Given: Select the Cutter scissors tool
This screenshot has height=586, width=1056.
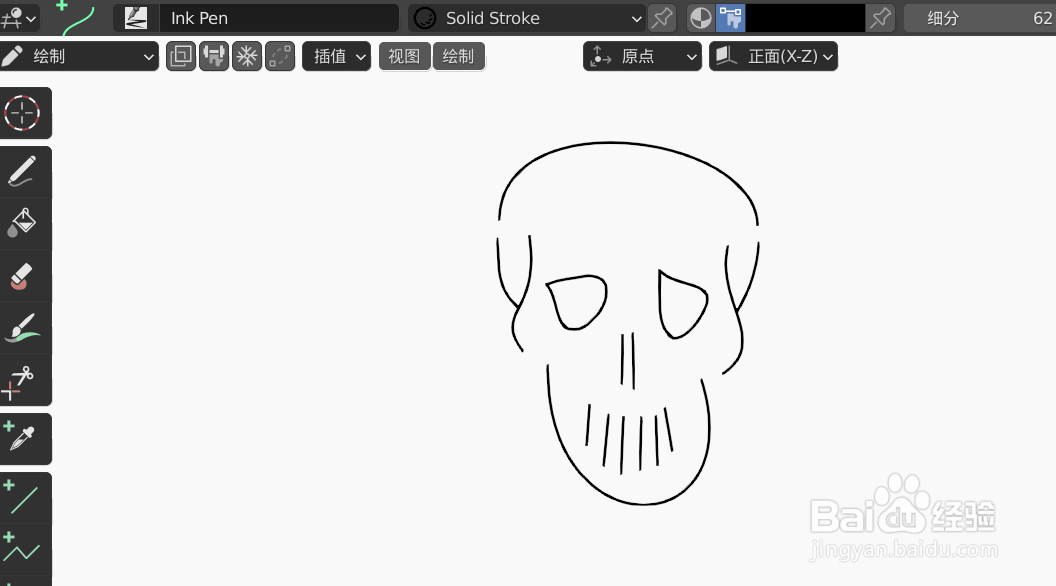Looking at the screenshot, I should tap(23, 381).
